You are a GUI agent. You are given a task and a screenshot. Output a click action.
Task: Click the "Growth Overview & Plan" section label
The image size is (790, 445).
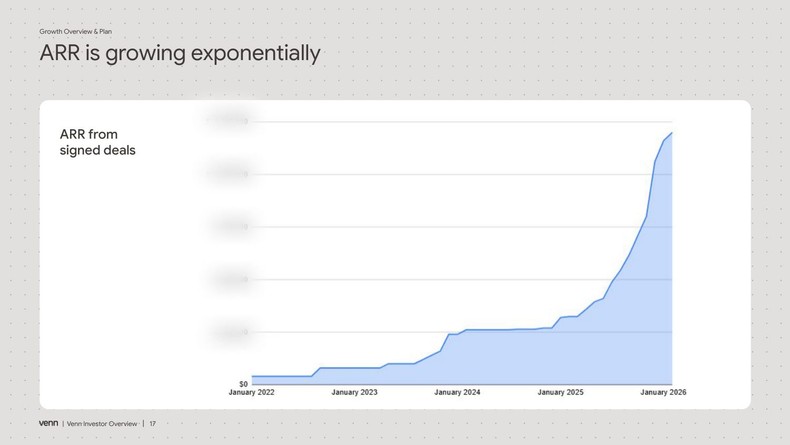point(75,32)
